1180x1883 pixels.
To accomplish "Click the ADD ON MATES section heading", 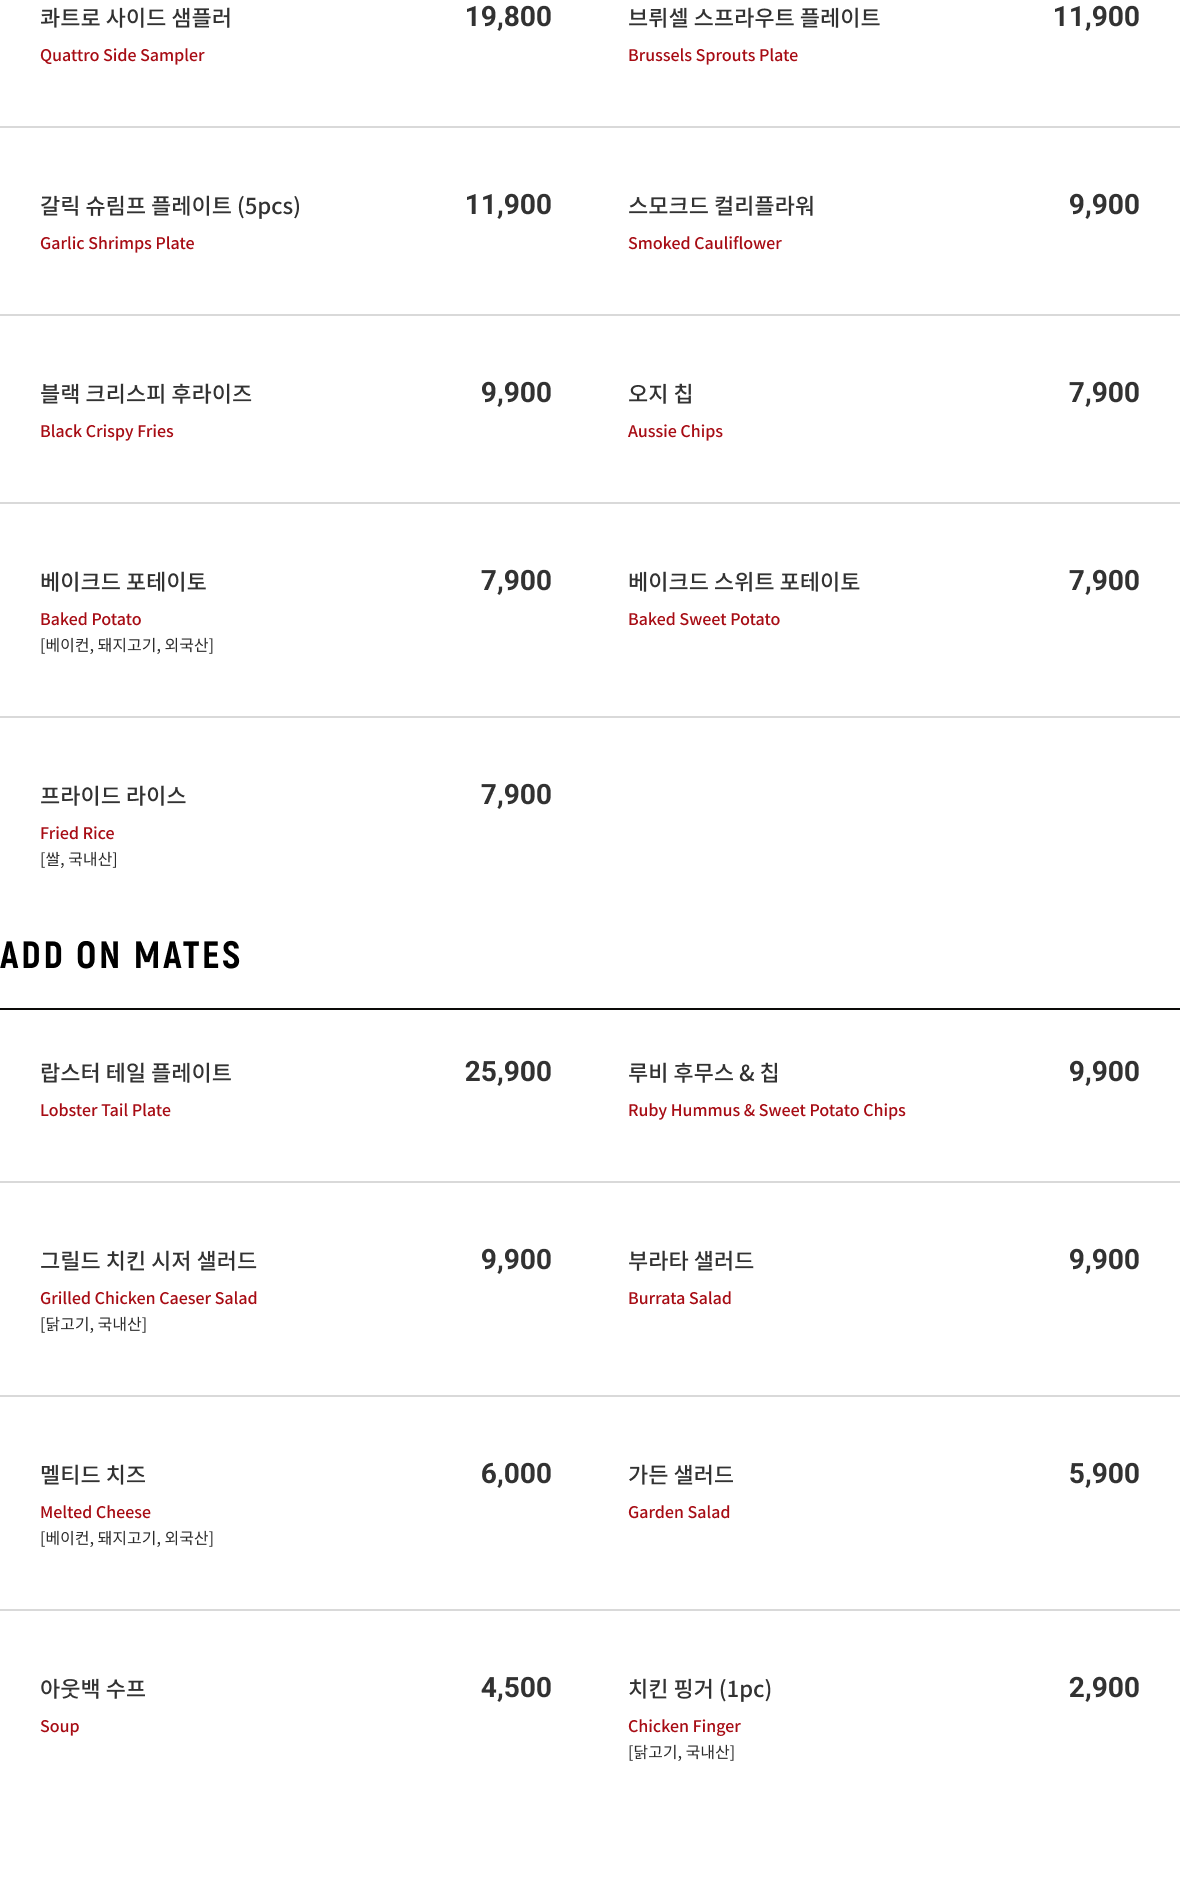I will (121, 956).
